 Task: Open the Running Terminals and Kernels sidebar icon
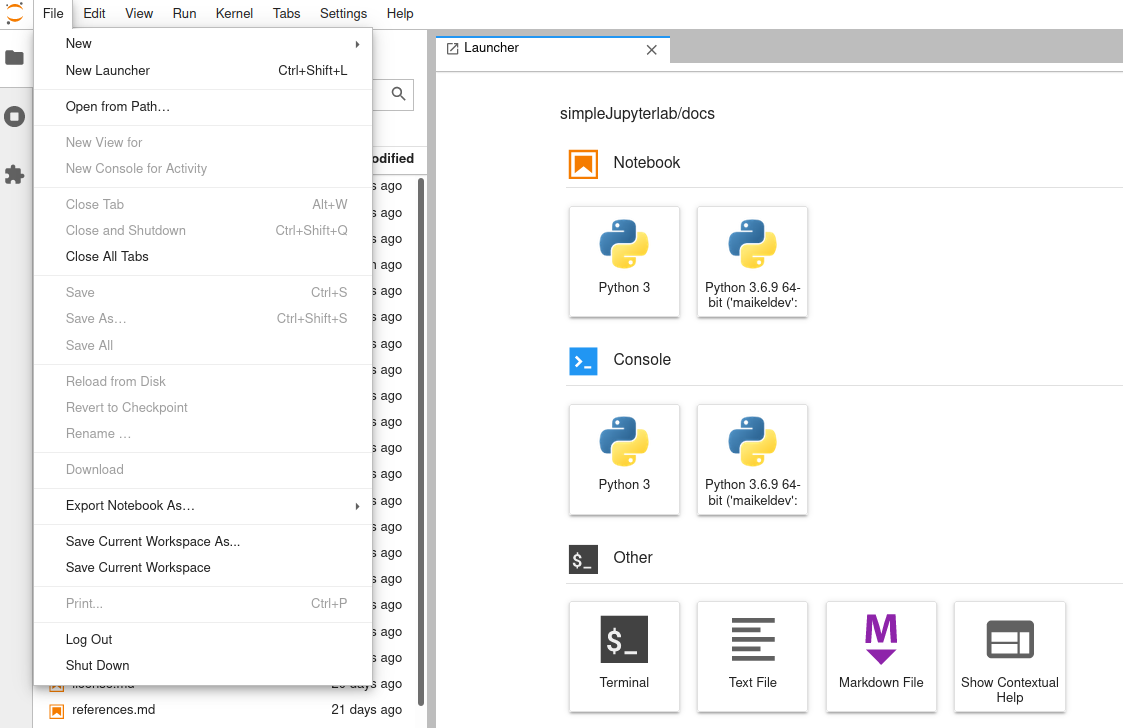point(14,117)
